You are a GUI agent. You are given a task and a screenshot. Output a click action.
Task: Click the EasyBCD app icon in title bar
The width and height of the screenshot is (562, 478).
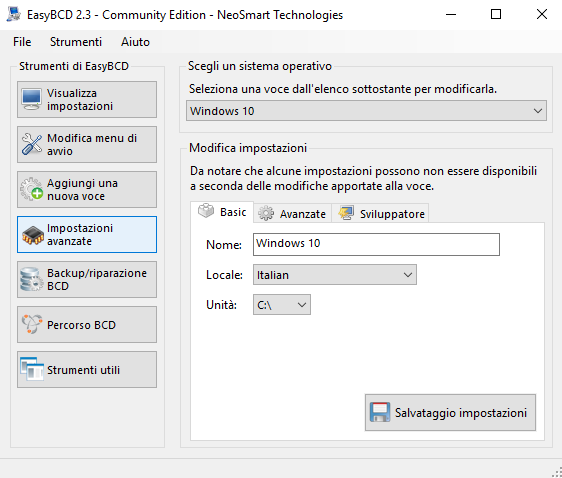[x=14, y=14]
